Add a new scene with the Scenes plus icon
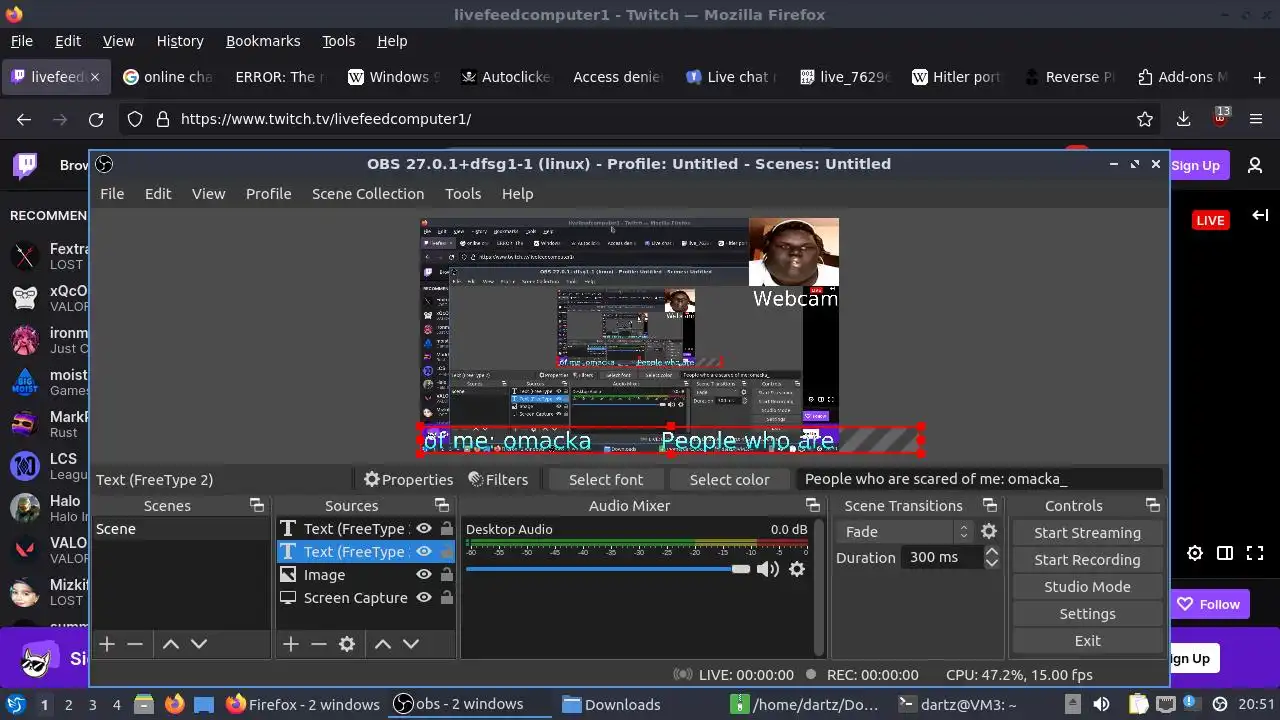The image size is (1280, 720). click(x=107, y=644)
